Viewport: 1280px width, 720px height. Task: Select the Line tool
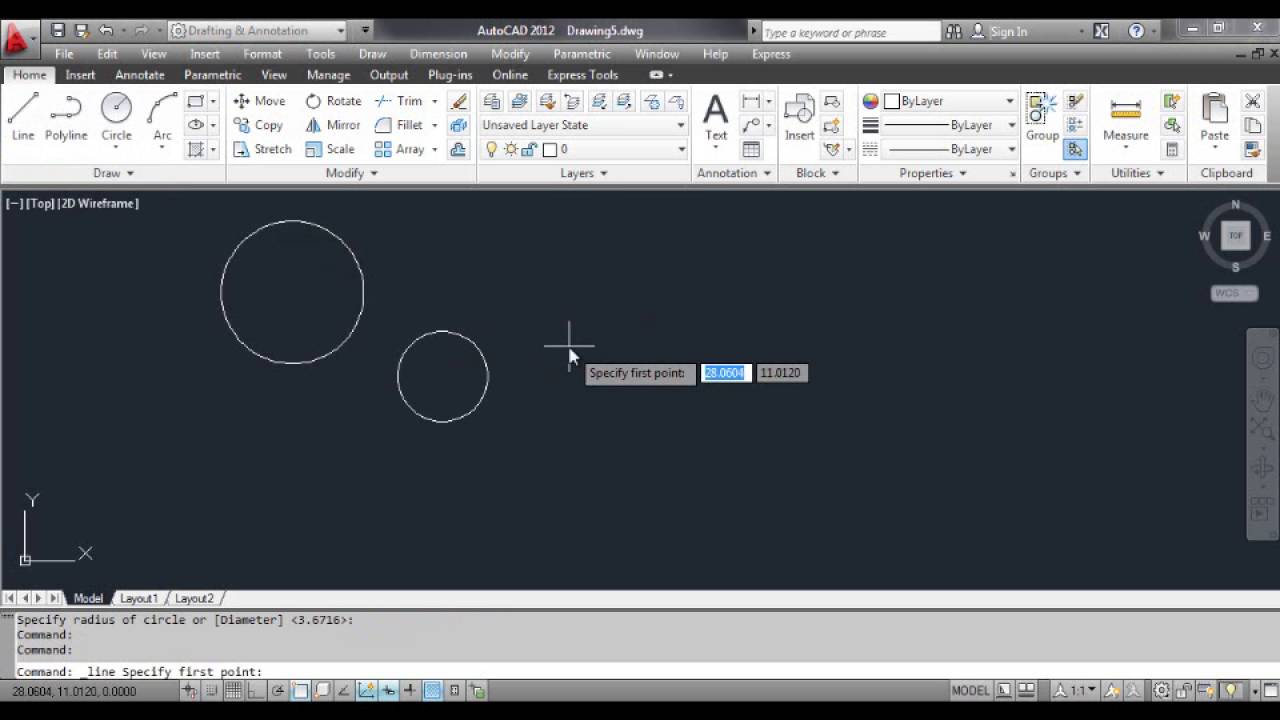(x=23, y=118)
